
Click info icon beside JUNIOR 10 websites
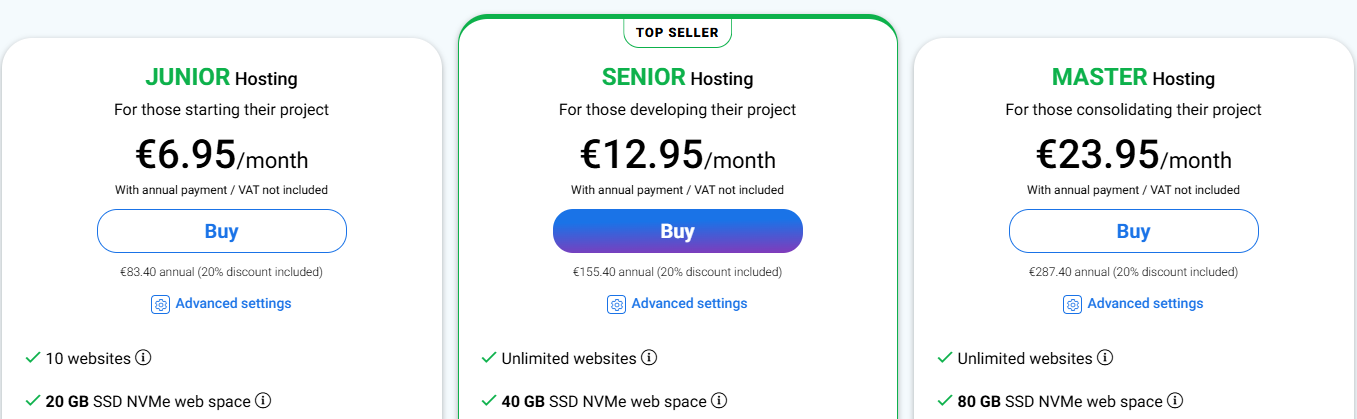click(143, 358)
